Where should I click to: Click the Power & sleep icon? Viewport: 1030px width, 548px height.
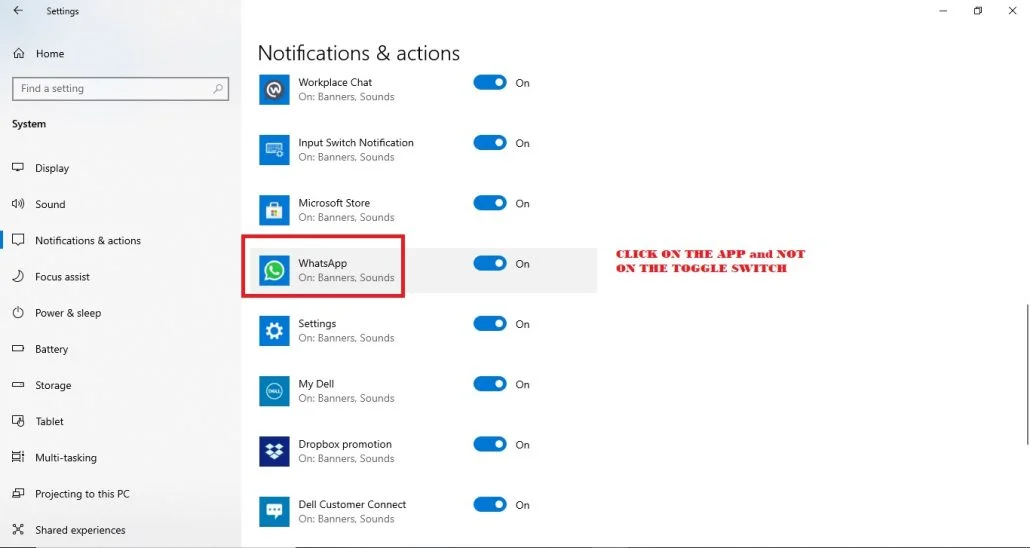click(18, 312)
